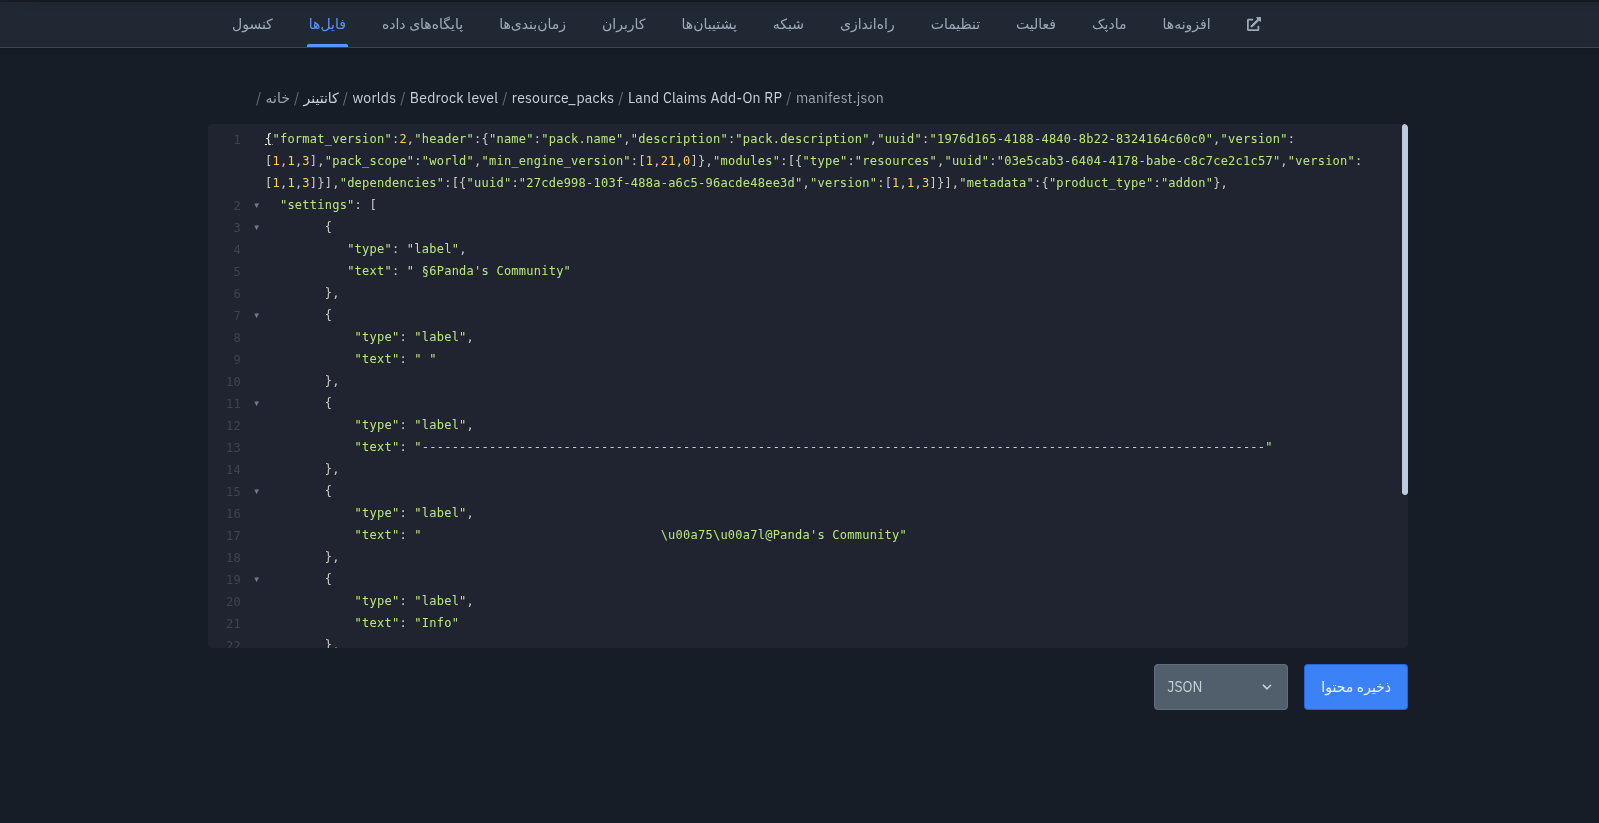Go to resource_packs folder in breadcrumb
The image size is (1599, 823).
click(563, 98)
